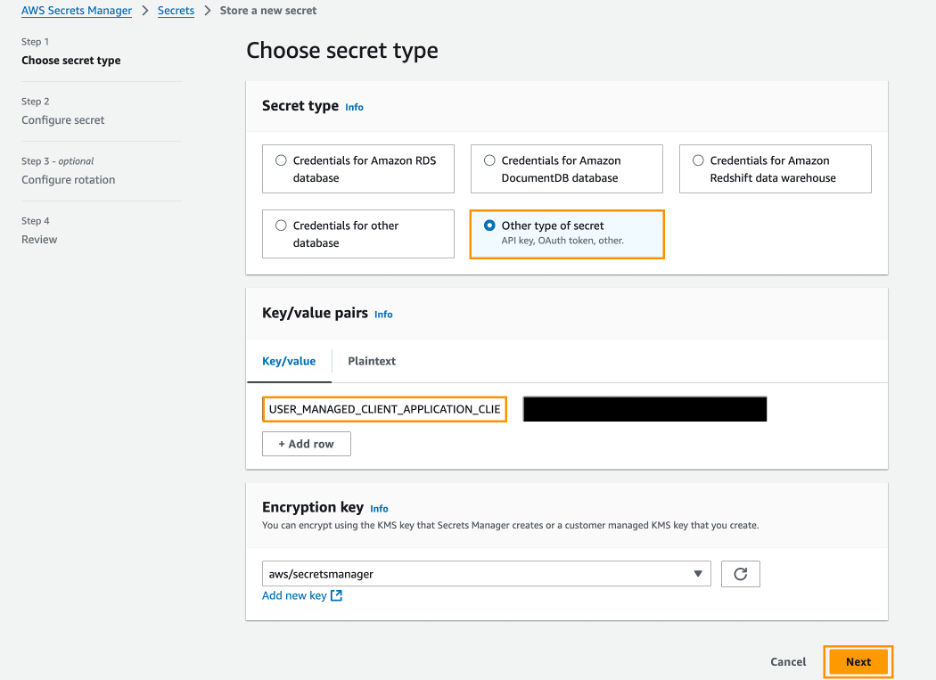Click the Add new key link
This screenshot has height=680, width=936.
pyautogui.click(x=294, y=596)
